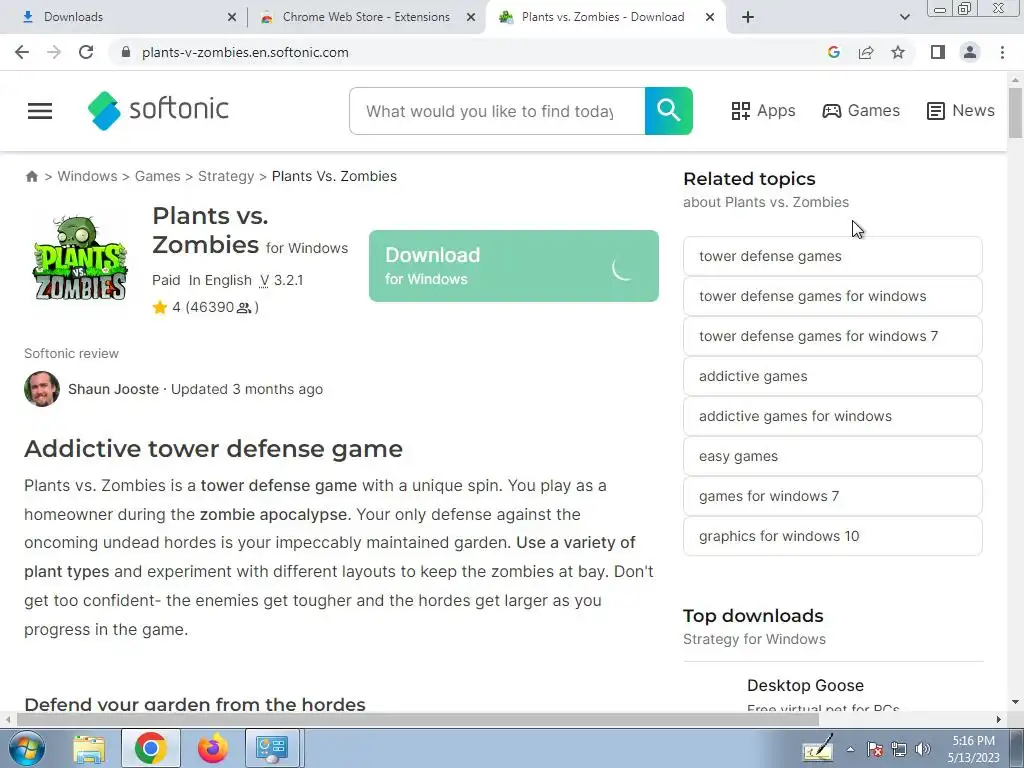Open control panel app in taskbar
Screen dimensions: 1024x768
pyautogui.click(x=272, y=748)
